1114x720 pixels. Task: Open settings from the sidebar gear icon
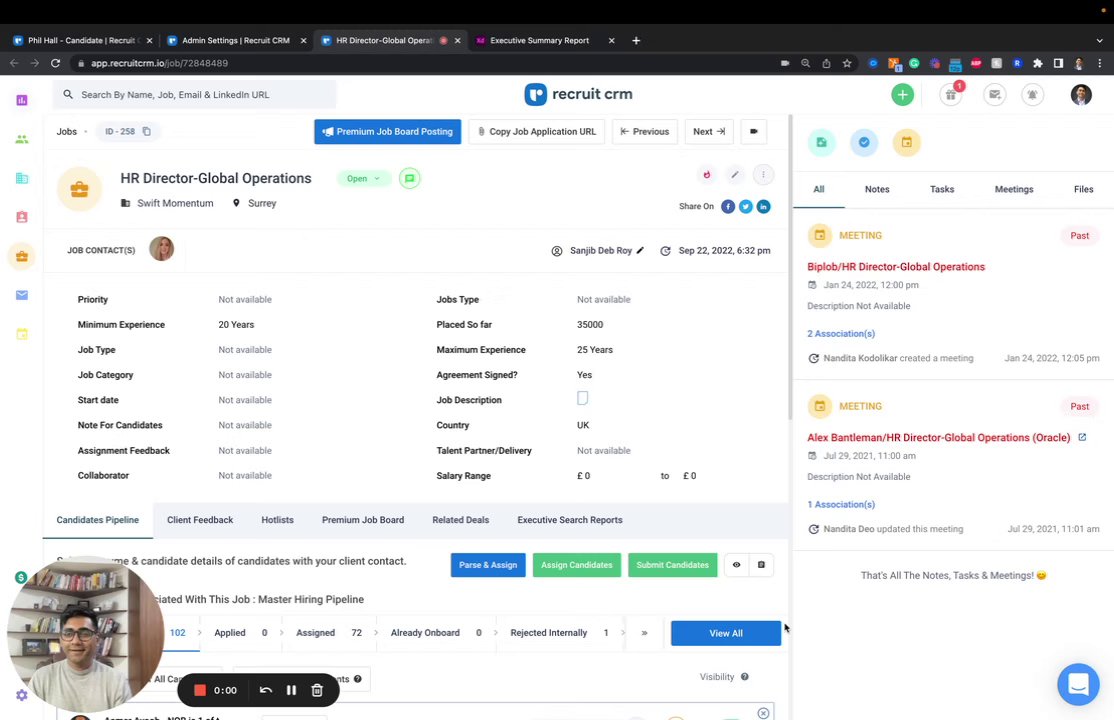(21, 695)
